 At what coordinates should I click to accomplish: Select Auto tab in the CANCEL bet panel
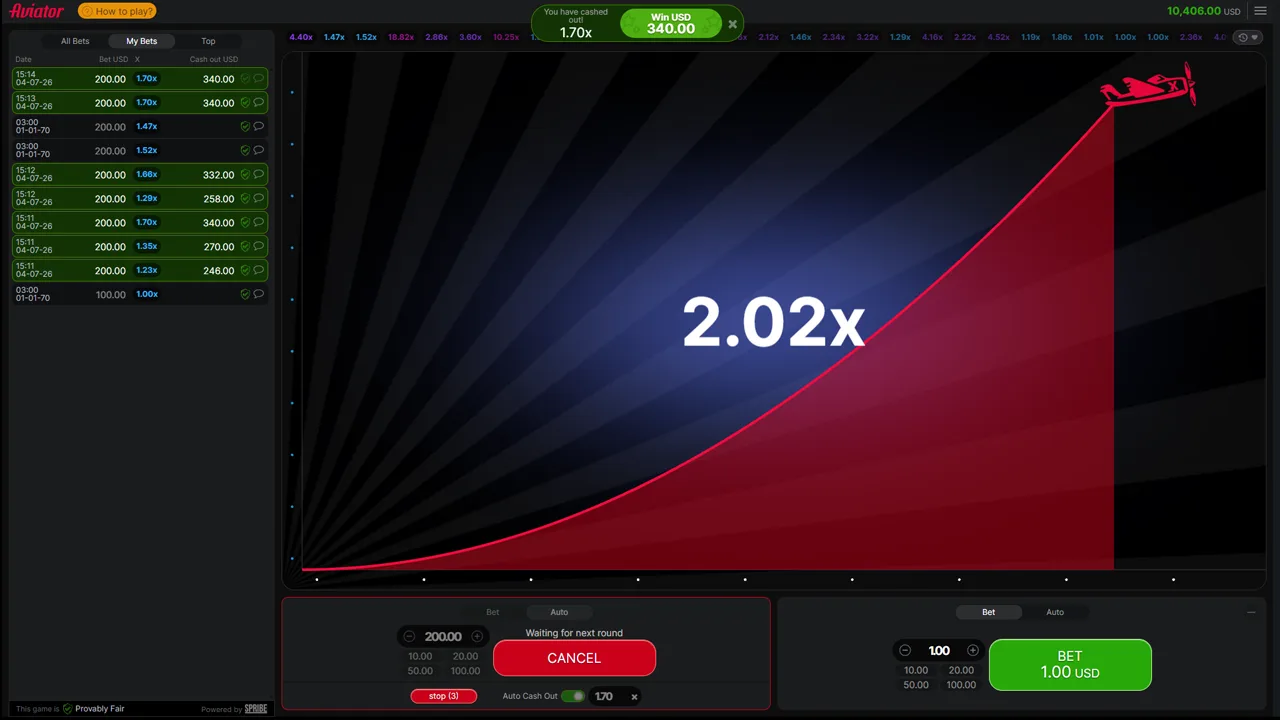[x=559, y=612]
